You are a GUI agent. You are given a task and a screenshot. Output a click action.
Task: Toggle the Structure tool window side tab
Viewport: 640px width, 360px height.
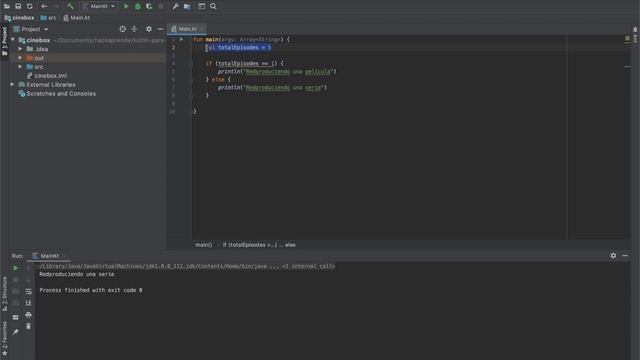[4, 294]
